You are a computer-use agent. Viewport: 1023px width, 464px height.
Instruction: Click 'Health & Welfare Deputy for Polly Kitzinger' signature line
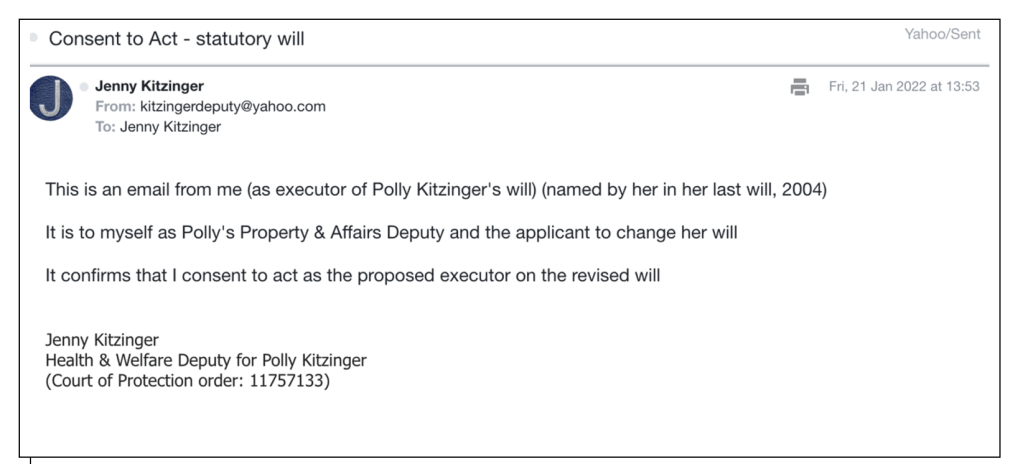pos(206,360)
